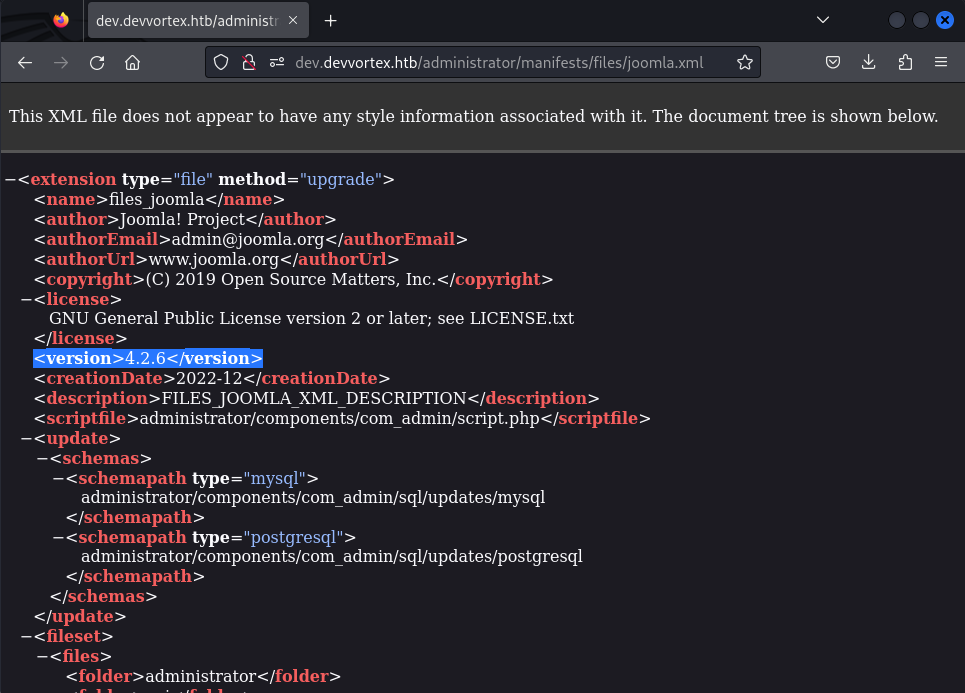Click the GNU General Public License text
Image resolution: width=965 pixels, height=693 pixels.
[x=311, y=318]
